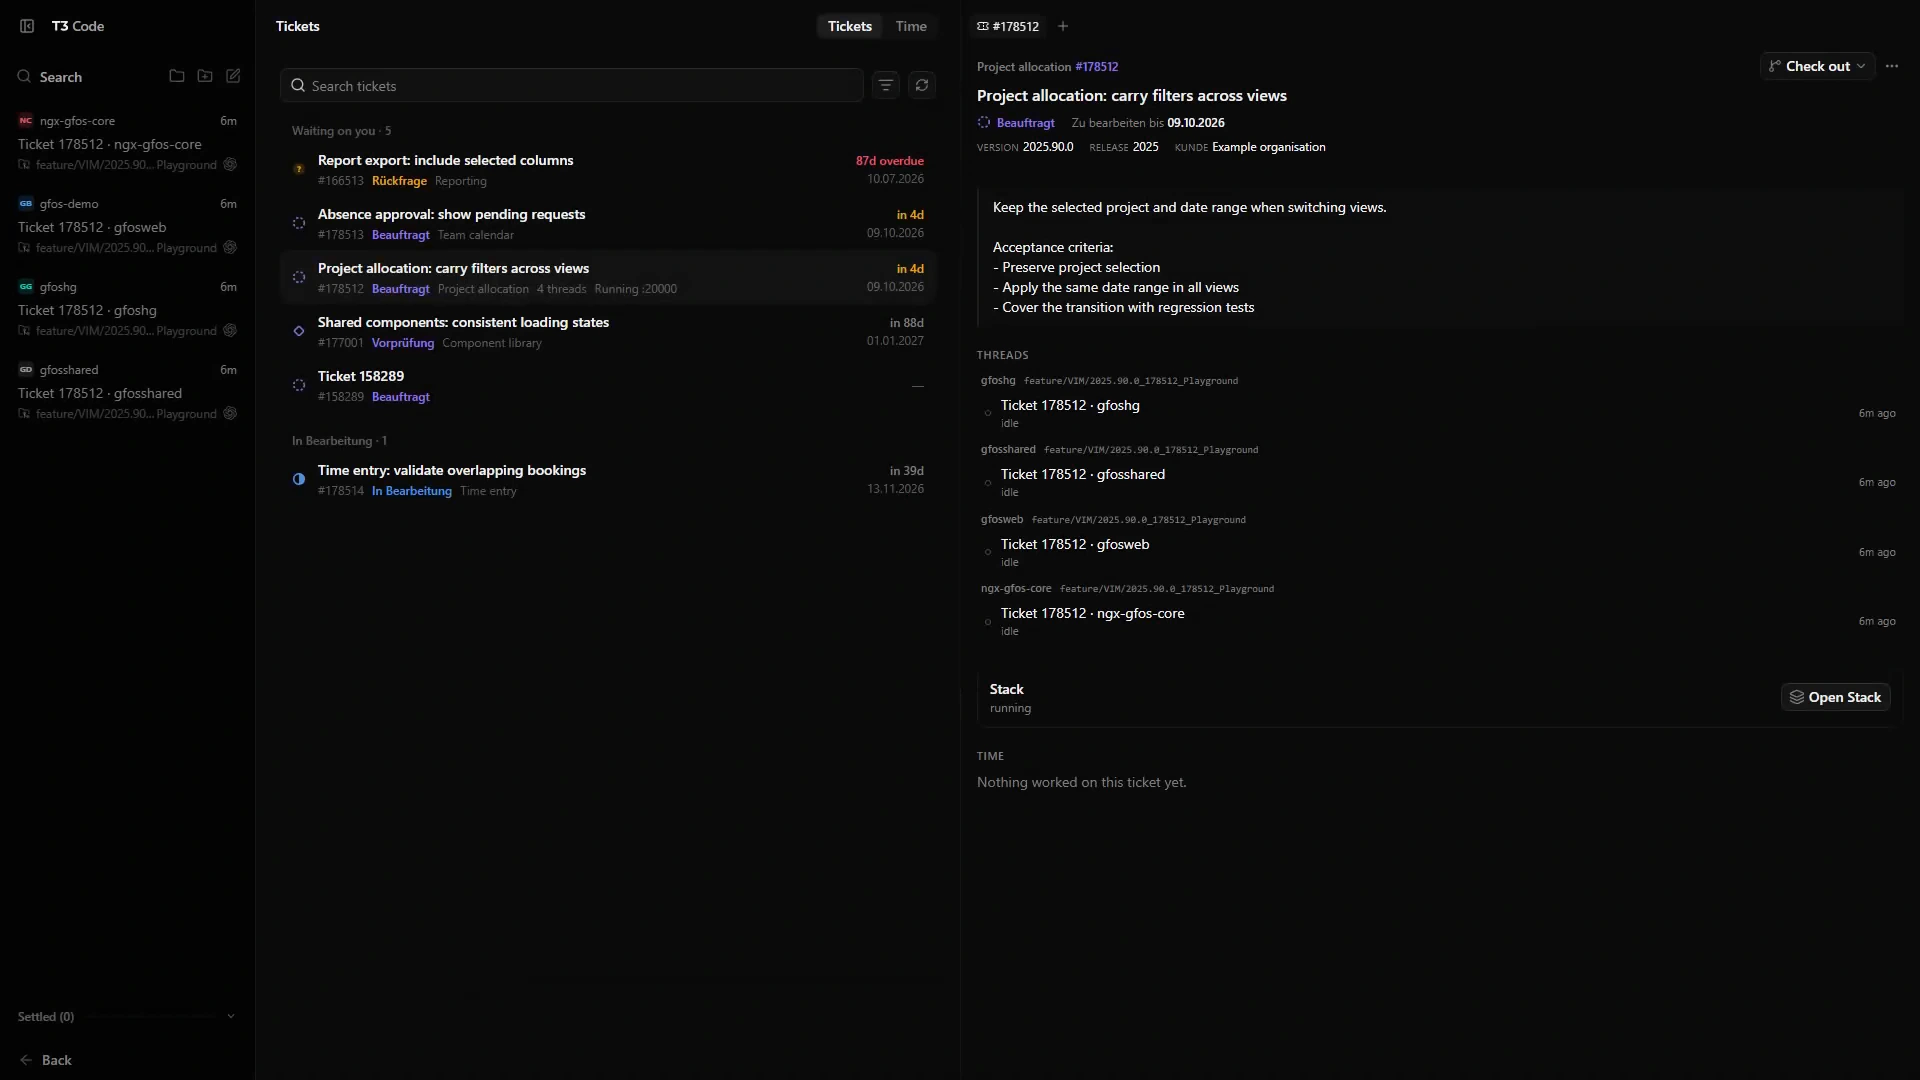Switch to the Time tab
This screenshot has width=1920, height=1080.
click(x=911, y=26)
